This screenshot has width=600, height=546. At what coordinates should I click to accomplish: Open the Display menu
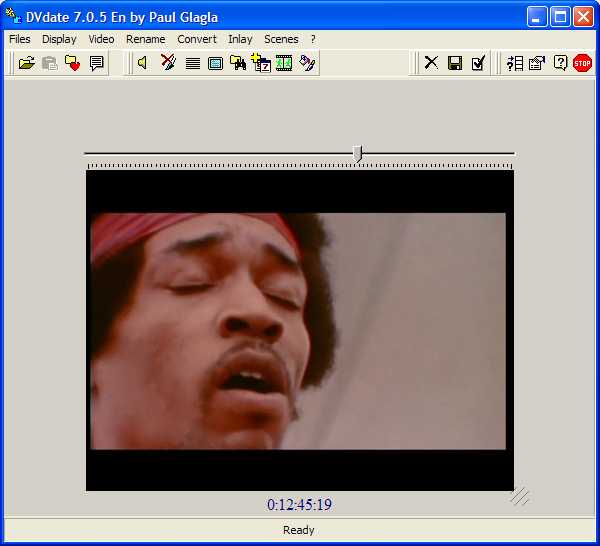(x=59, y=39)
